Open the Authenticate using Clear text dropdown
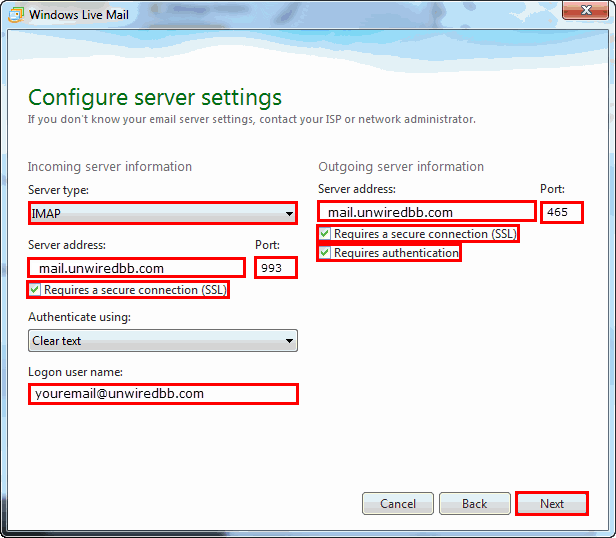Viewport: 616px width, 538px height. tap(163, 341)
